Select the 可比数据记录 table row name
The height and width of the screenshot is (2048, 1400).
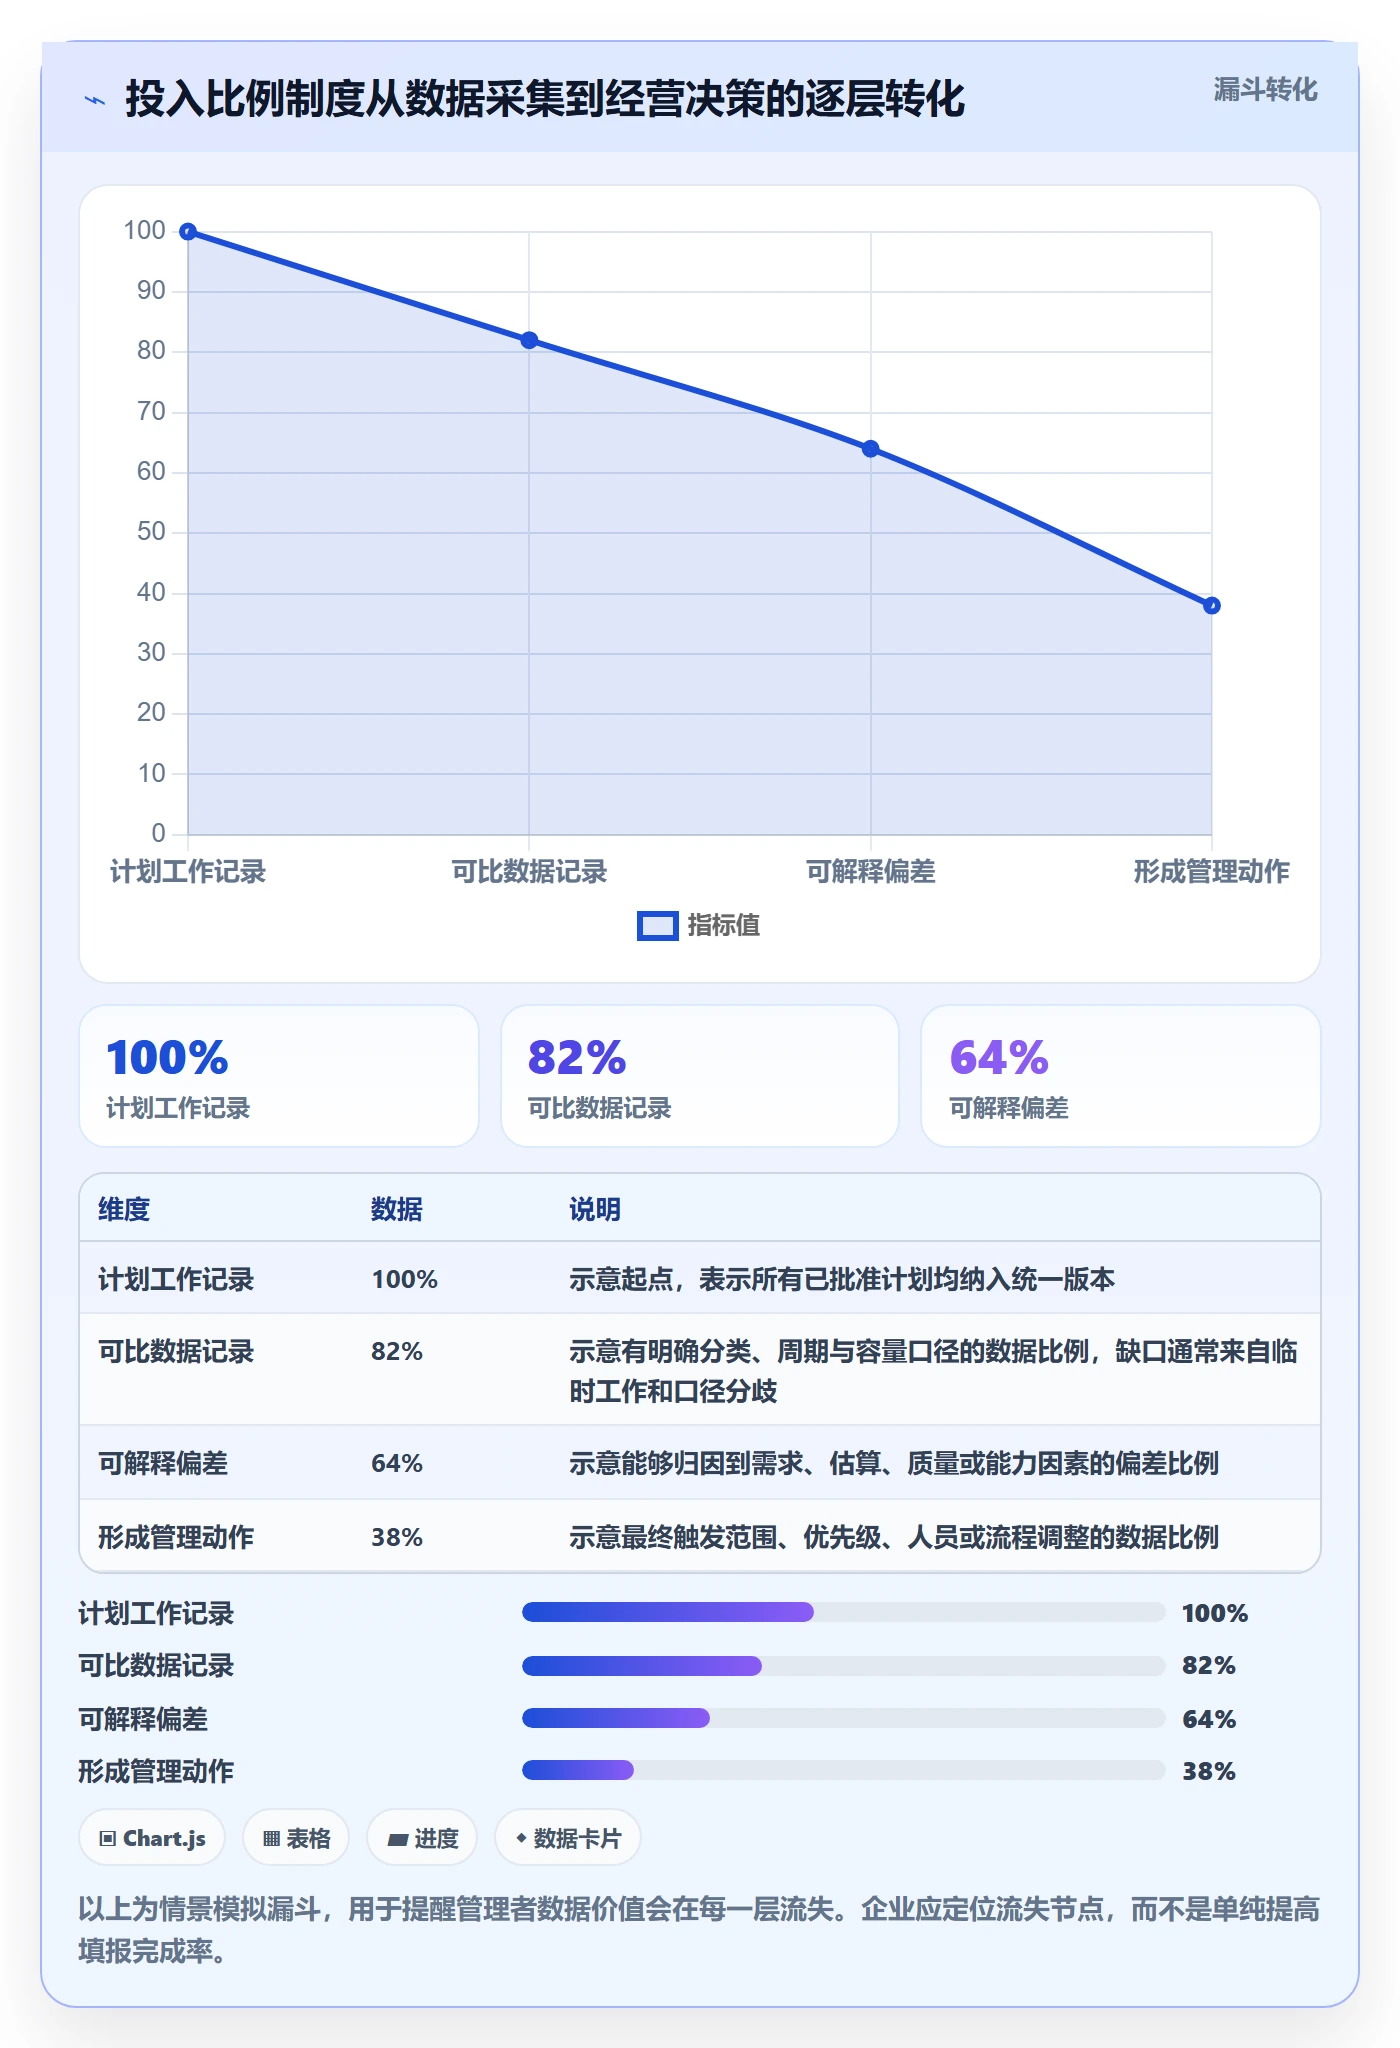(x=176, y=1352)
